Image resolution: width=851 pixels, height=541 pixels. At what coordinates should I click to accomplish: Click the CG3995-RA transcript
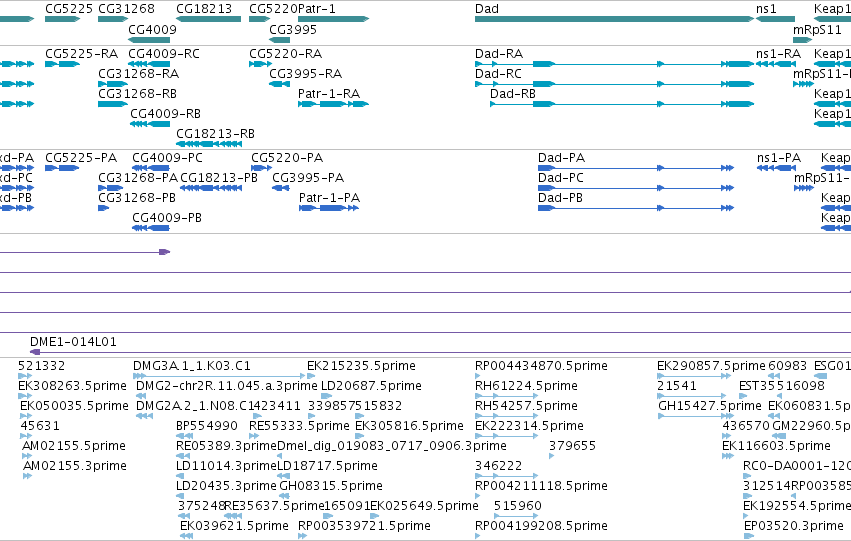coord(280,84)
